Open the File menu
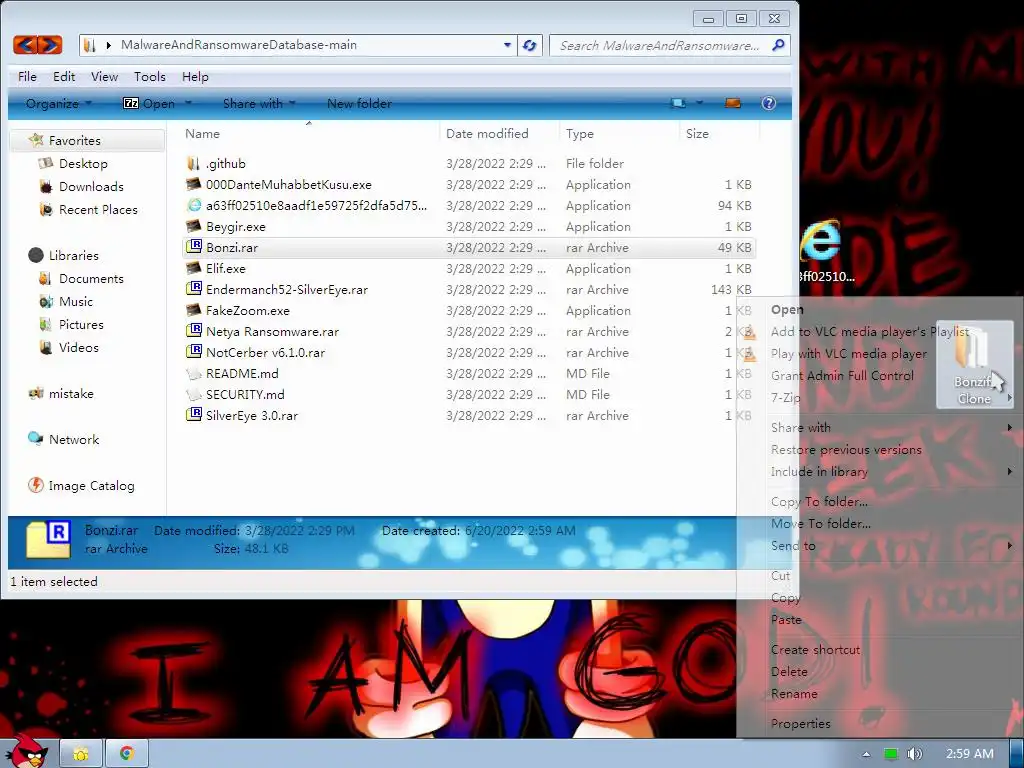Screen dimensions: 1024x768 pyautogui.click(x=27, y=76)
